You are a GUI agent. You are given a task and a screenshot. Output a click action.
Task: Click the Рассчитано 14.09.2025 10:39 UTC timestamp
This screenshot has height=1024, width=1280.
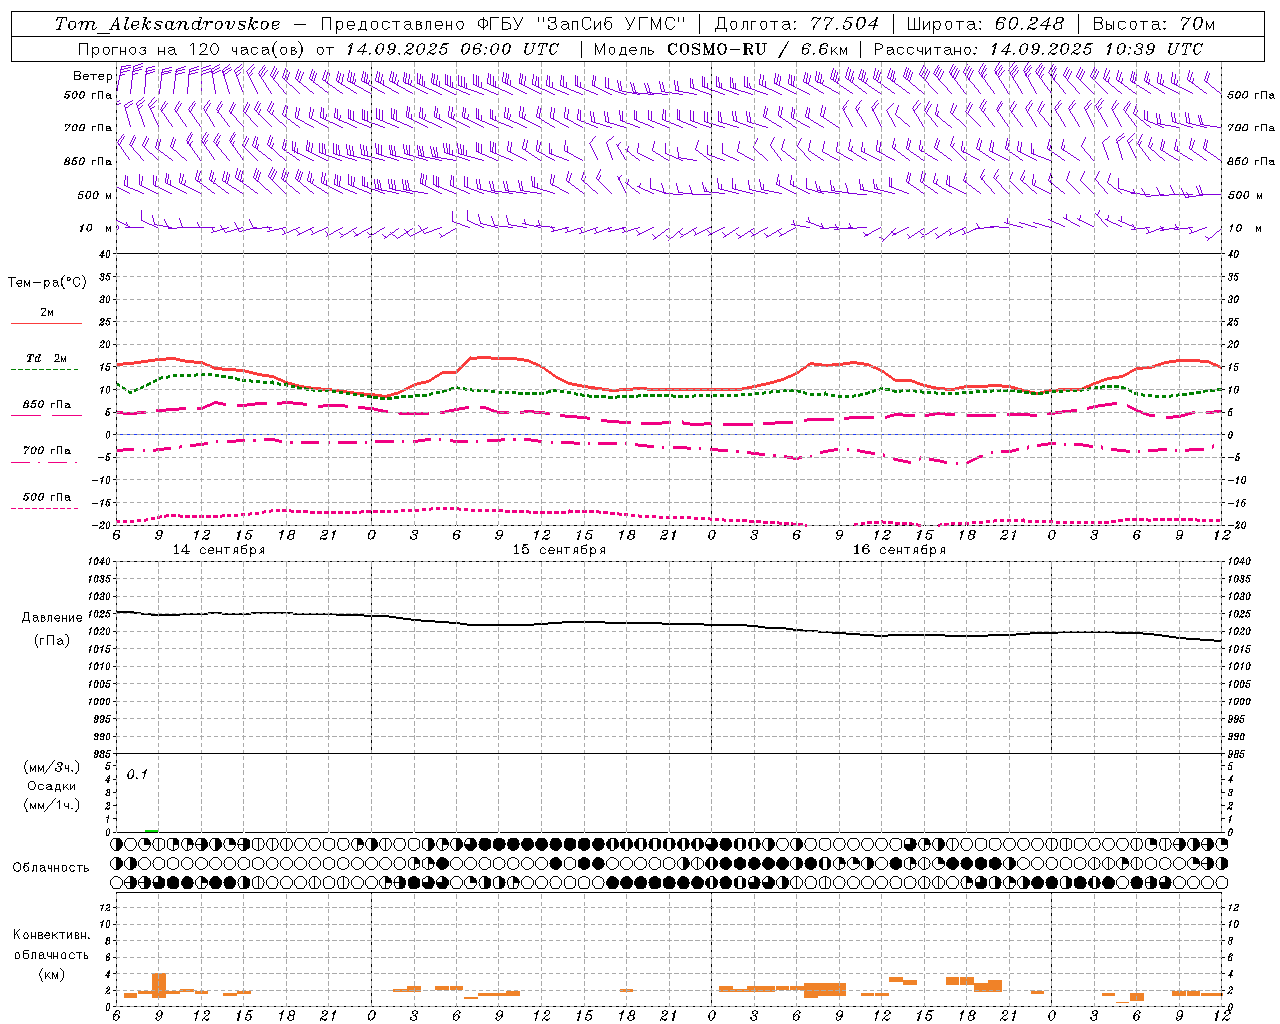tap(1039, 49)
